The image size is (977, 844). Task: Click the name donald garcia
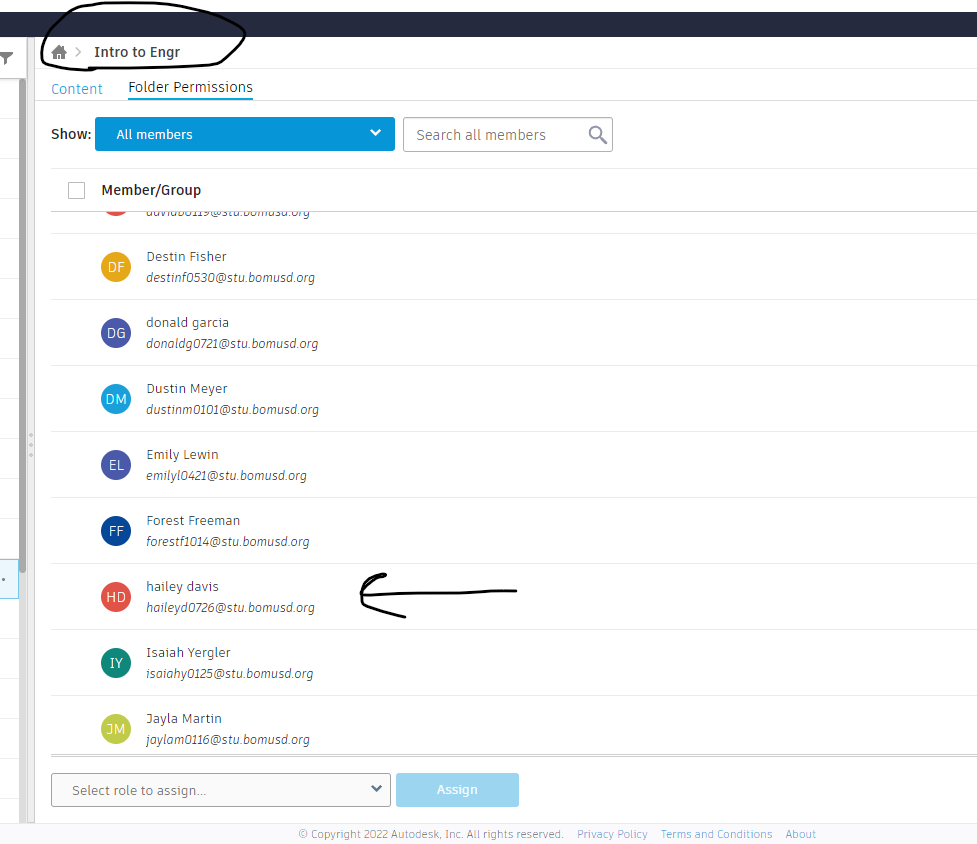point(188,323)
